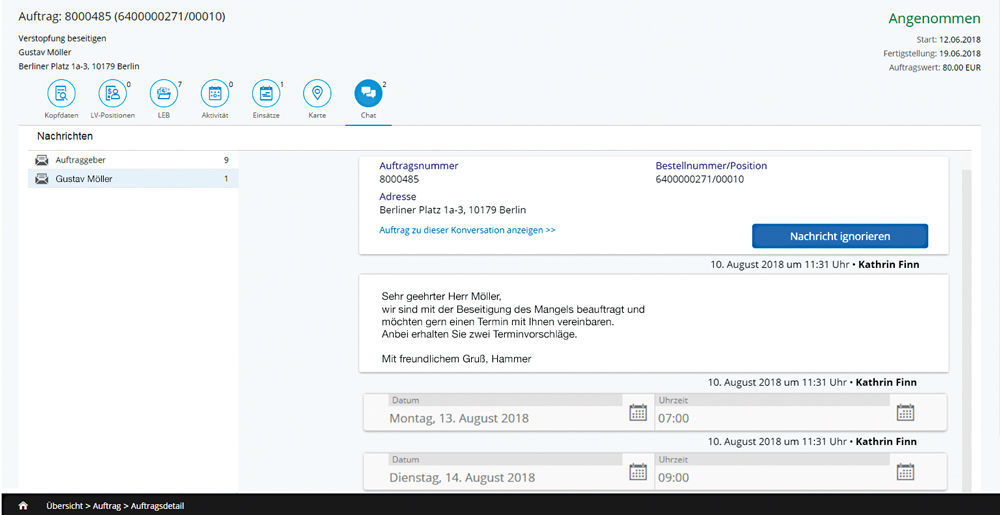Open the Aktivität calendar icon
Image resolution: width=1000 pixels, height=515 pixels.
(x=215, y=94)
